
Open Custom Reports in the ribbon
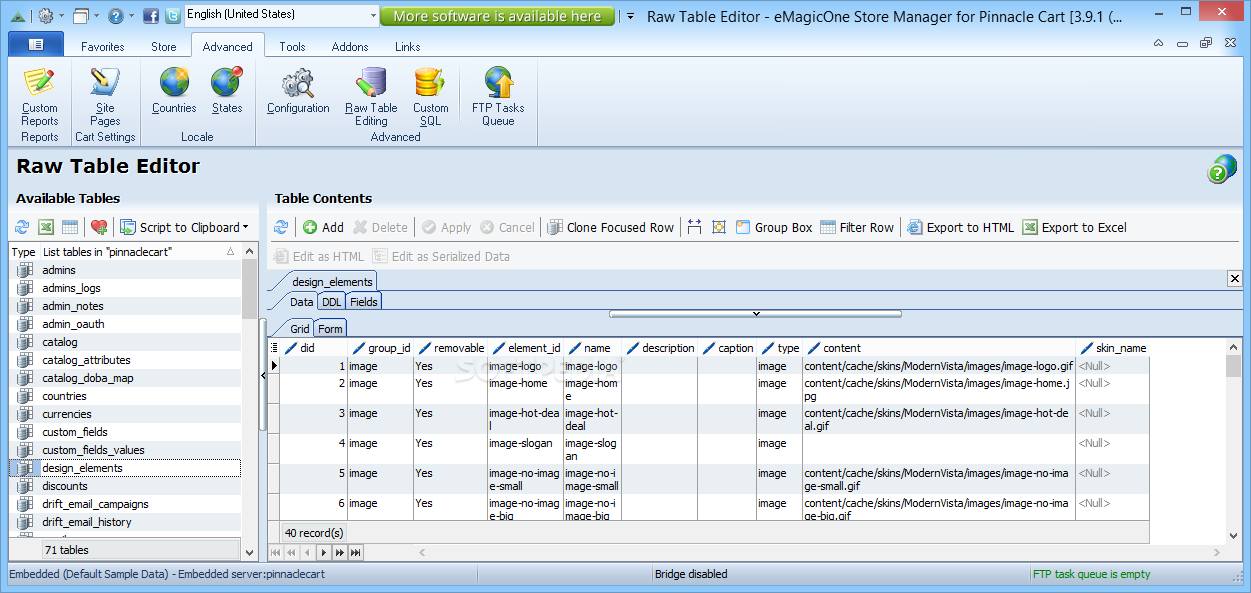40,97
